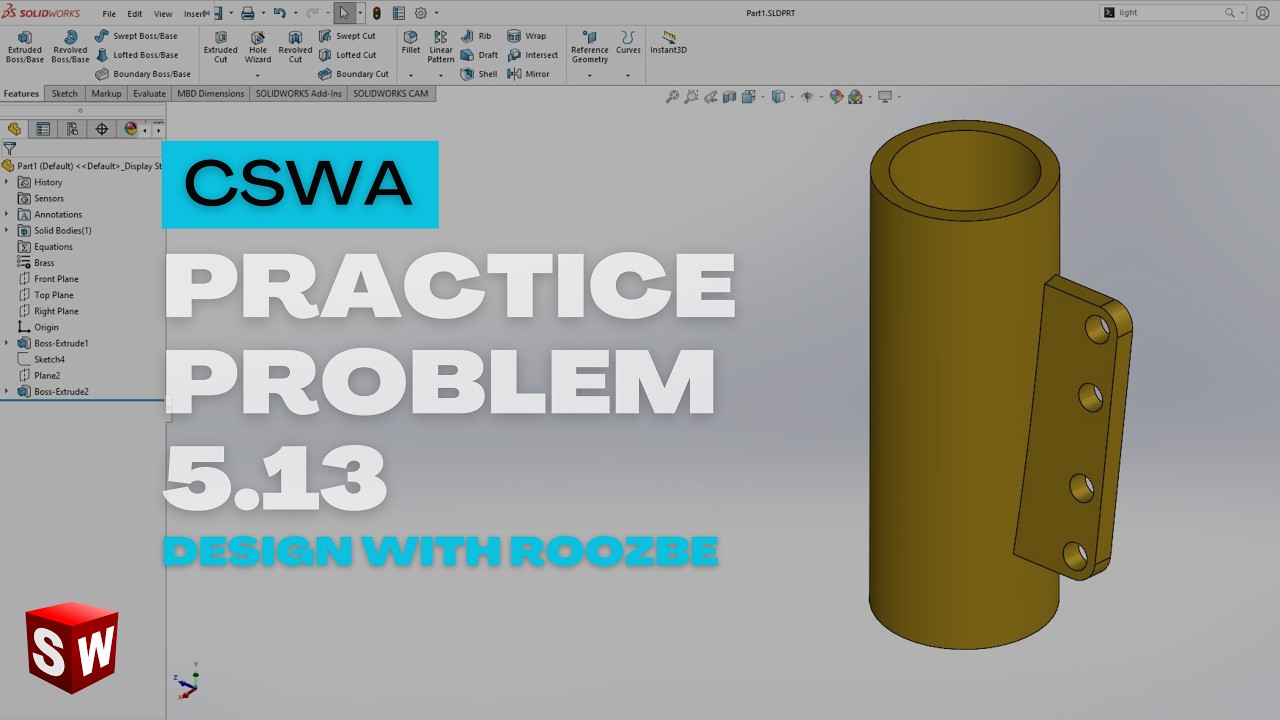Open the View Settings monitor icon
1280x720 pixels.
click(884, 97)
